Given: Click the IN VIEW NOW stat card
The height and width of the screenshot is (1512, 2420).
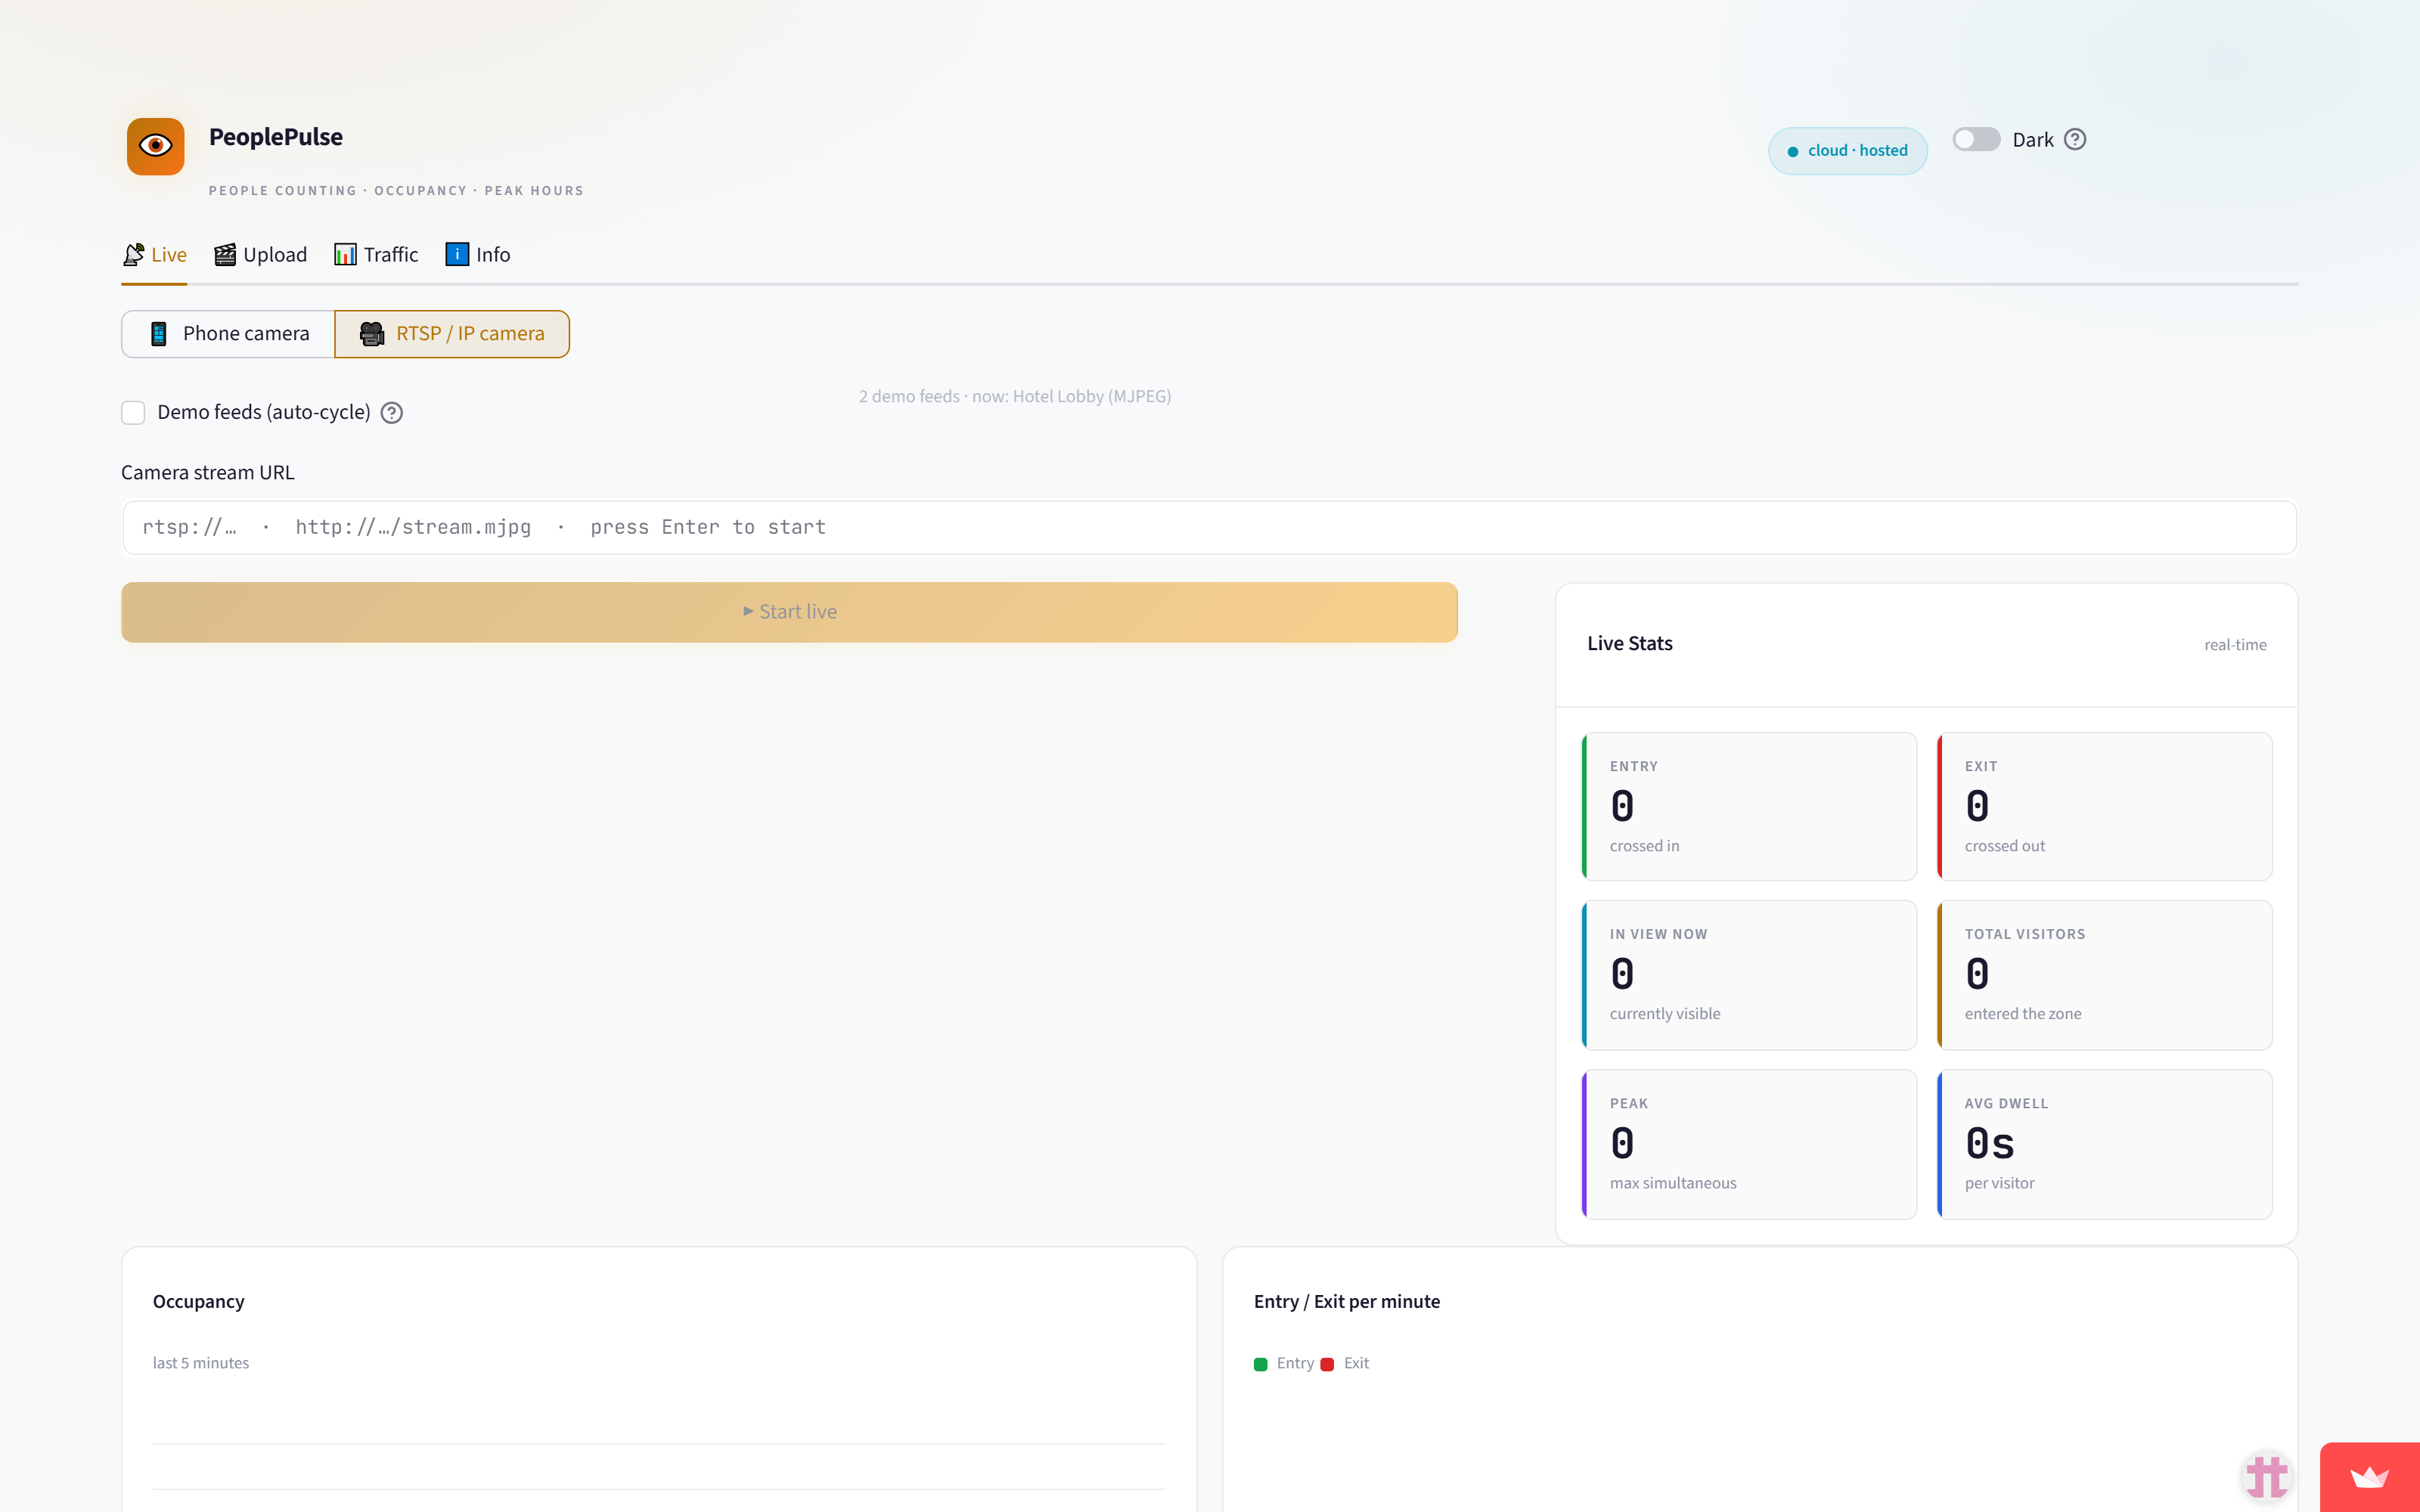Looking at the screenshot, I should tap(1749, 975).
